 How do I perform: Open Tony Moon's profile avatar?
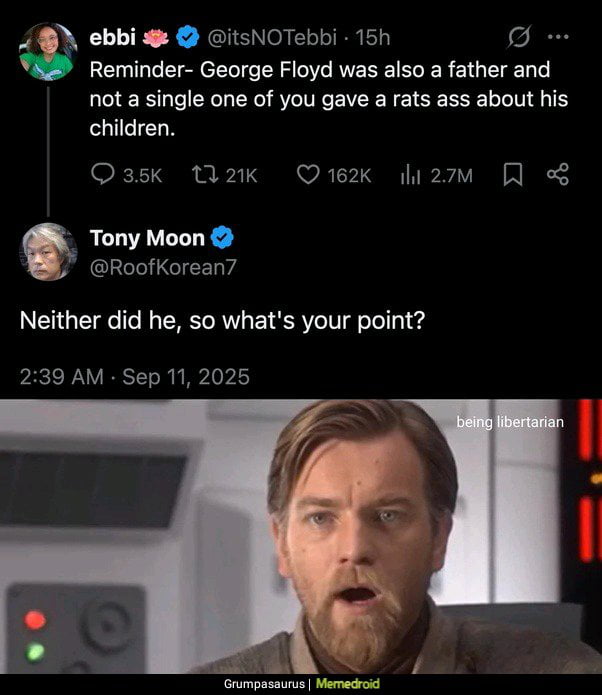coord(47,251)
